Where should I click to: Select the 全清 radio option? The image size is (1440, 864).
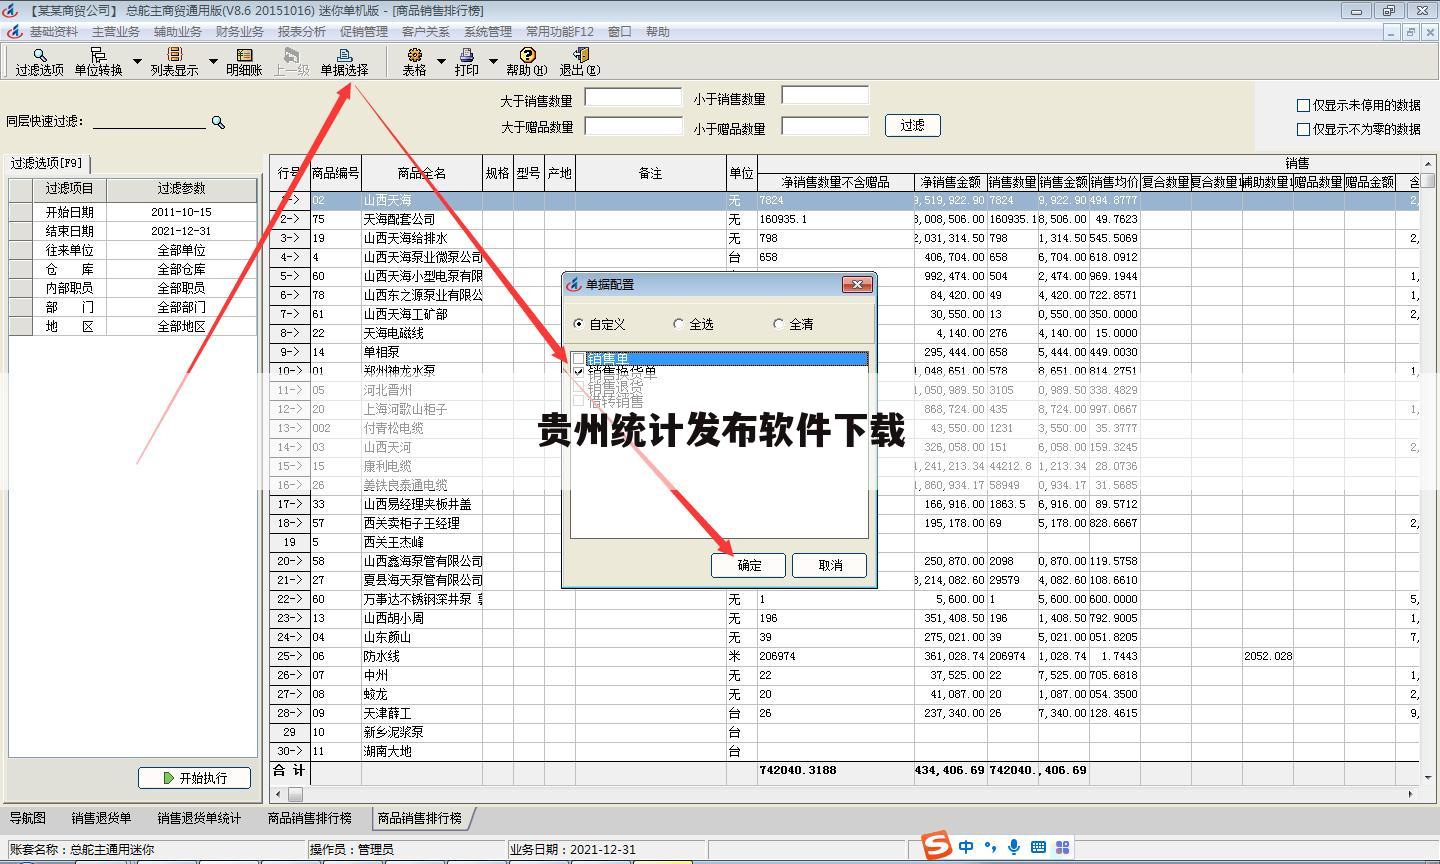[778, 324]
